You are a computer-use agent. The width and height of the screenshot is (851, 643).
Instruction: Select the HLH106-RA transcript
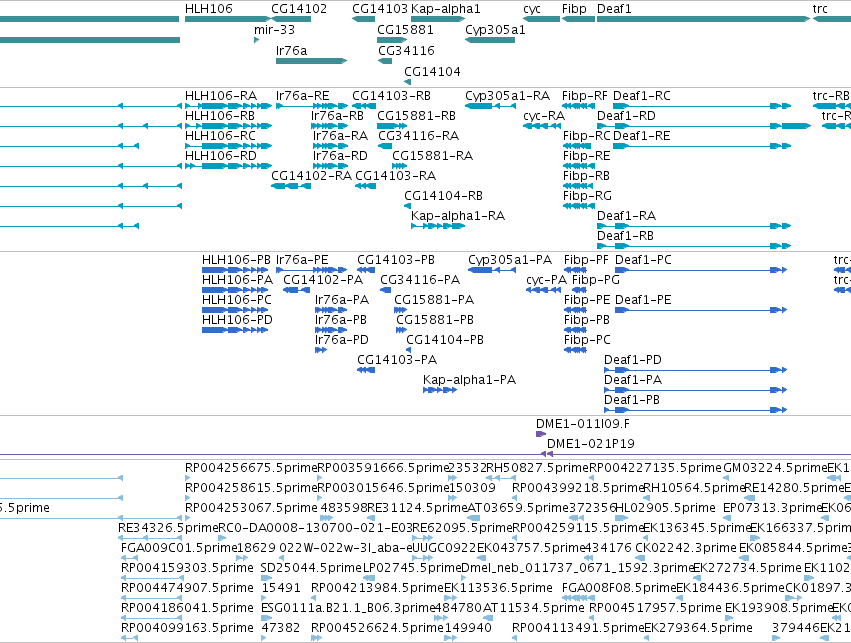[x=228, y=106]
